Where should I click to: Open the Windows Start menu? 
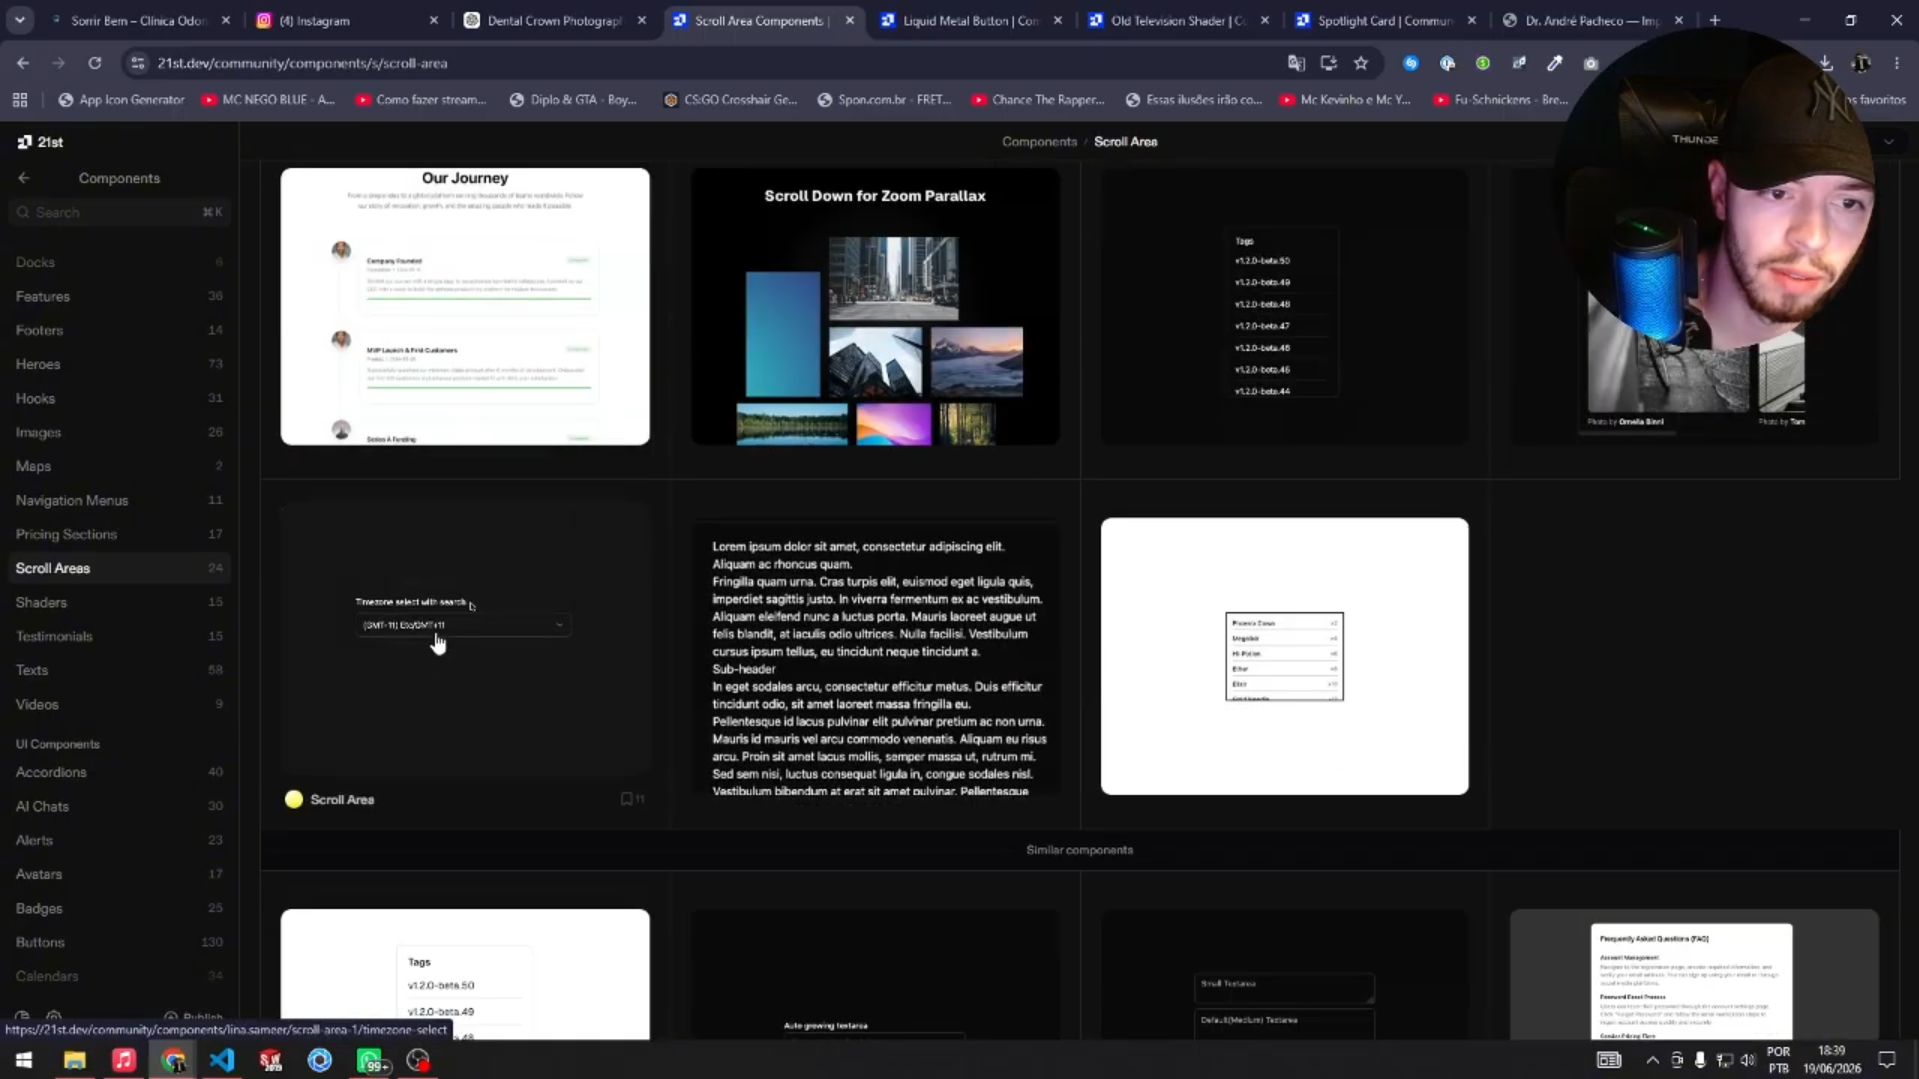click(x=24, y=1060)
